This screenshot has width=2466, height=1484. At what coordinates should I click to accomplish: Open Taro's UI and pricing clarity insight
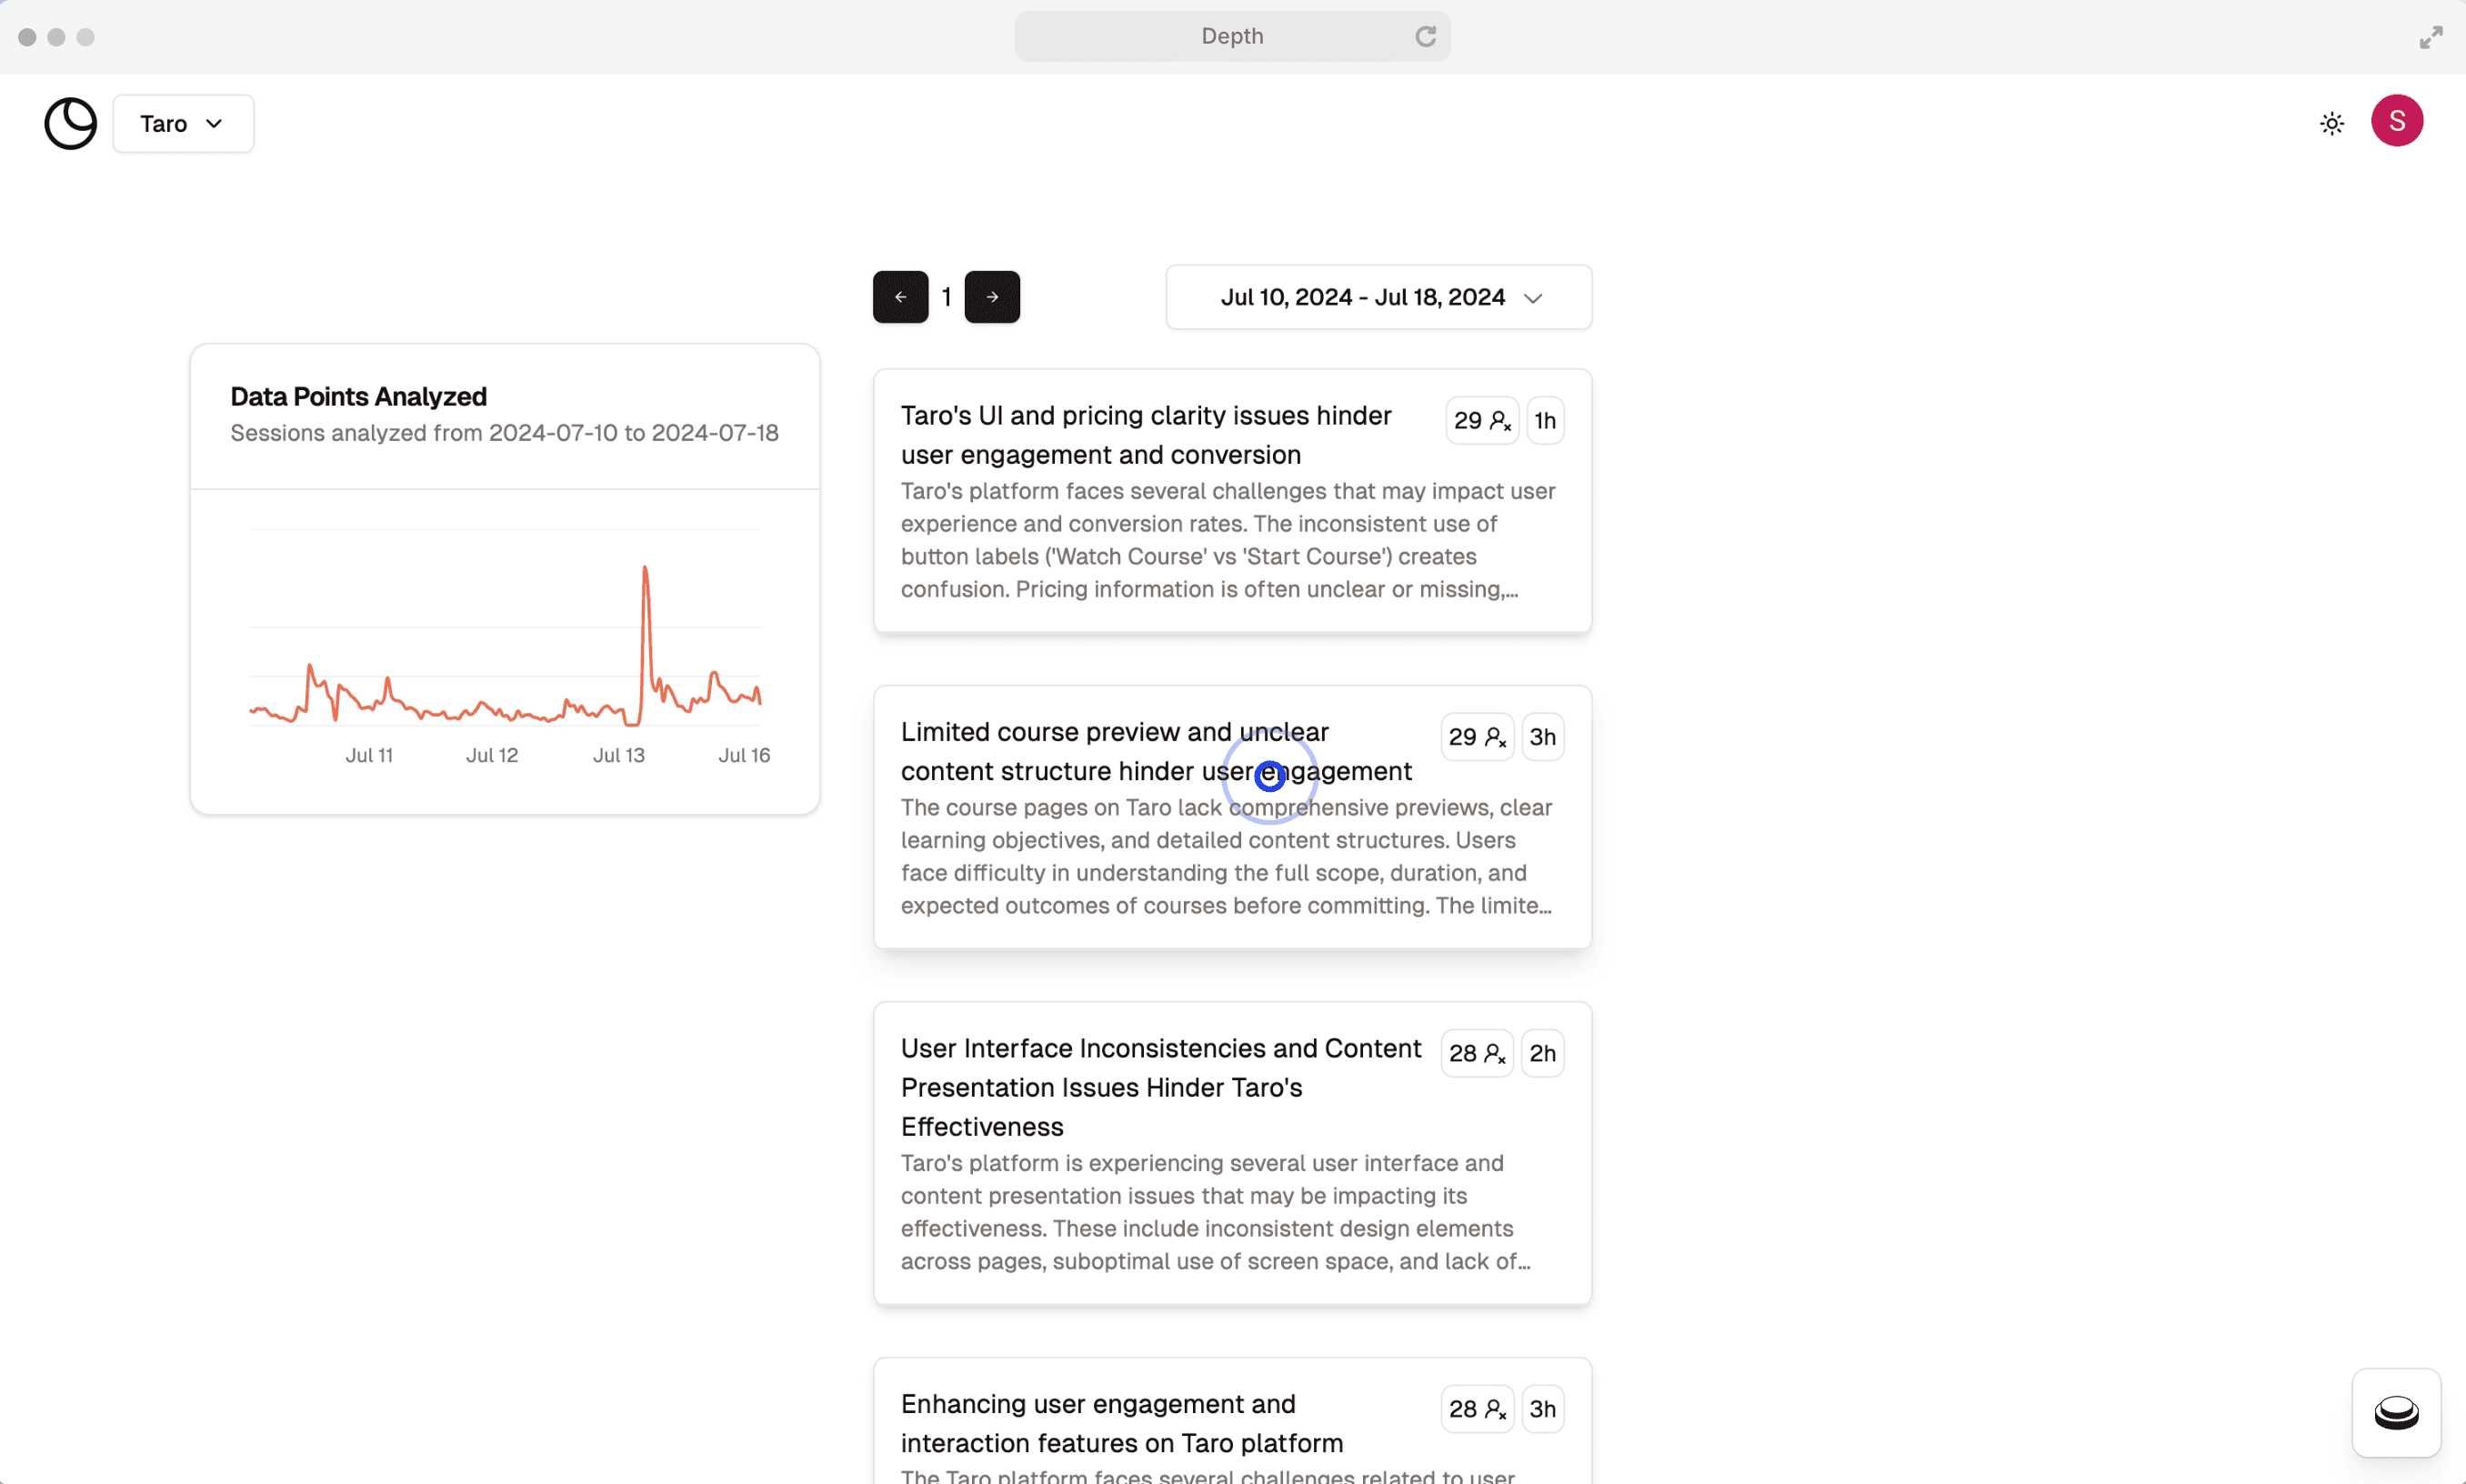coord(1145,435)
